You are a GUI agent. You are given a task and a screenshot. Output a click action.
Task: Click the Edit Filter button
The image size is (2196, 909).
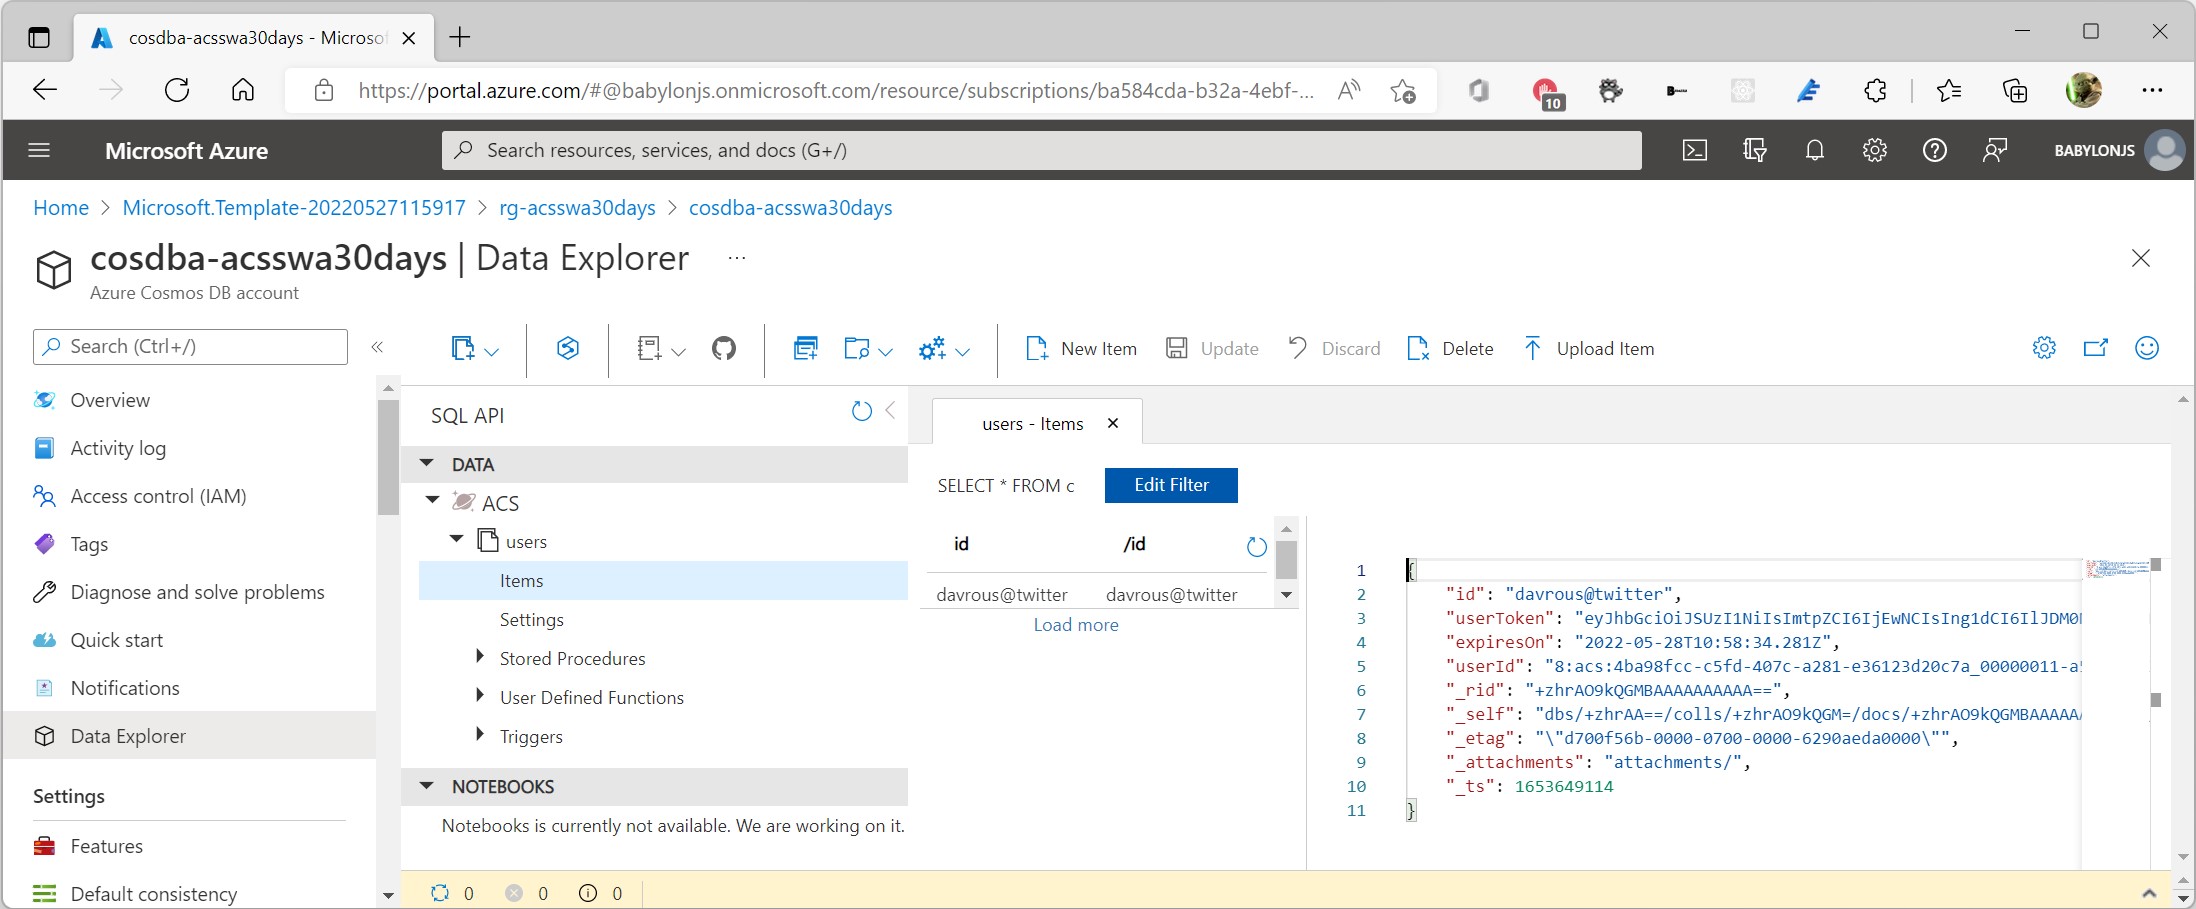coord(1171,485)
